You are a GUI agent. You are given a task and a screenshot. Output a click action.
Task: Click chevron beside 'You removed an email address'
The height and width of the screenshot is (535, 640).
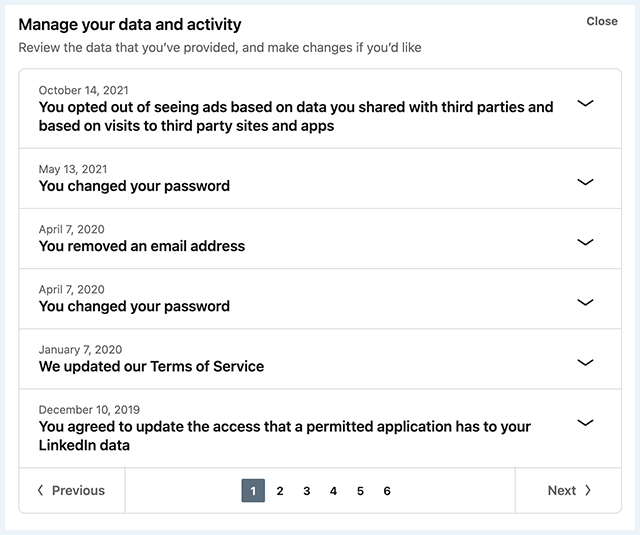coord(586,242)
